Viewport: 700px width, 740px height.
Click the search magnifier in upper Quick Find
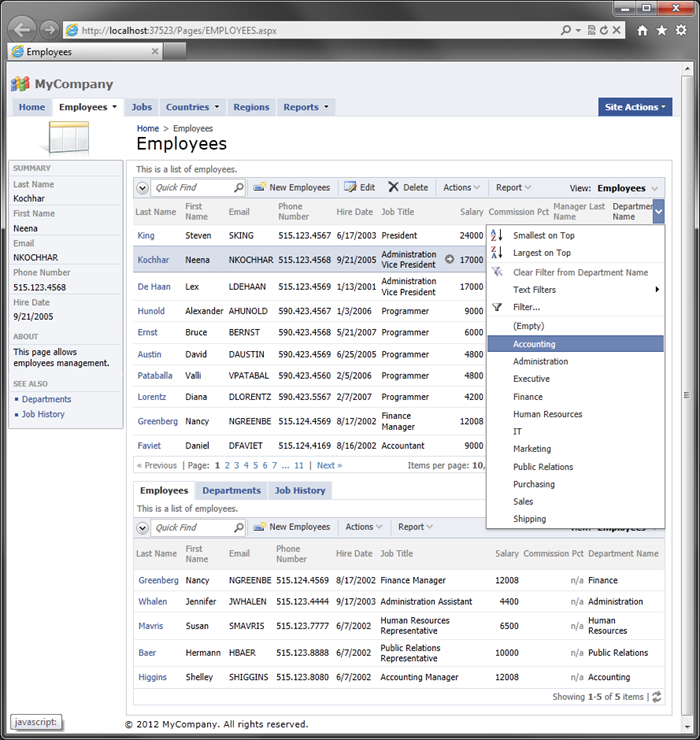(239, 187)
